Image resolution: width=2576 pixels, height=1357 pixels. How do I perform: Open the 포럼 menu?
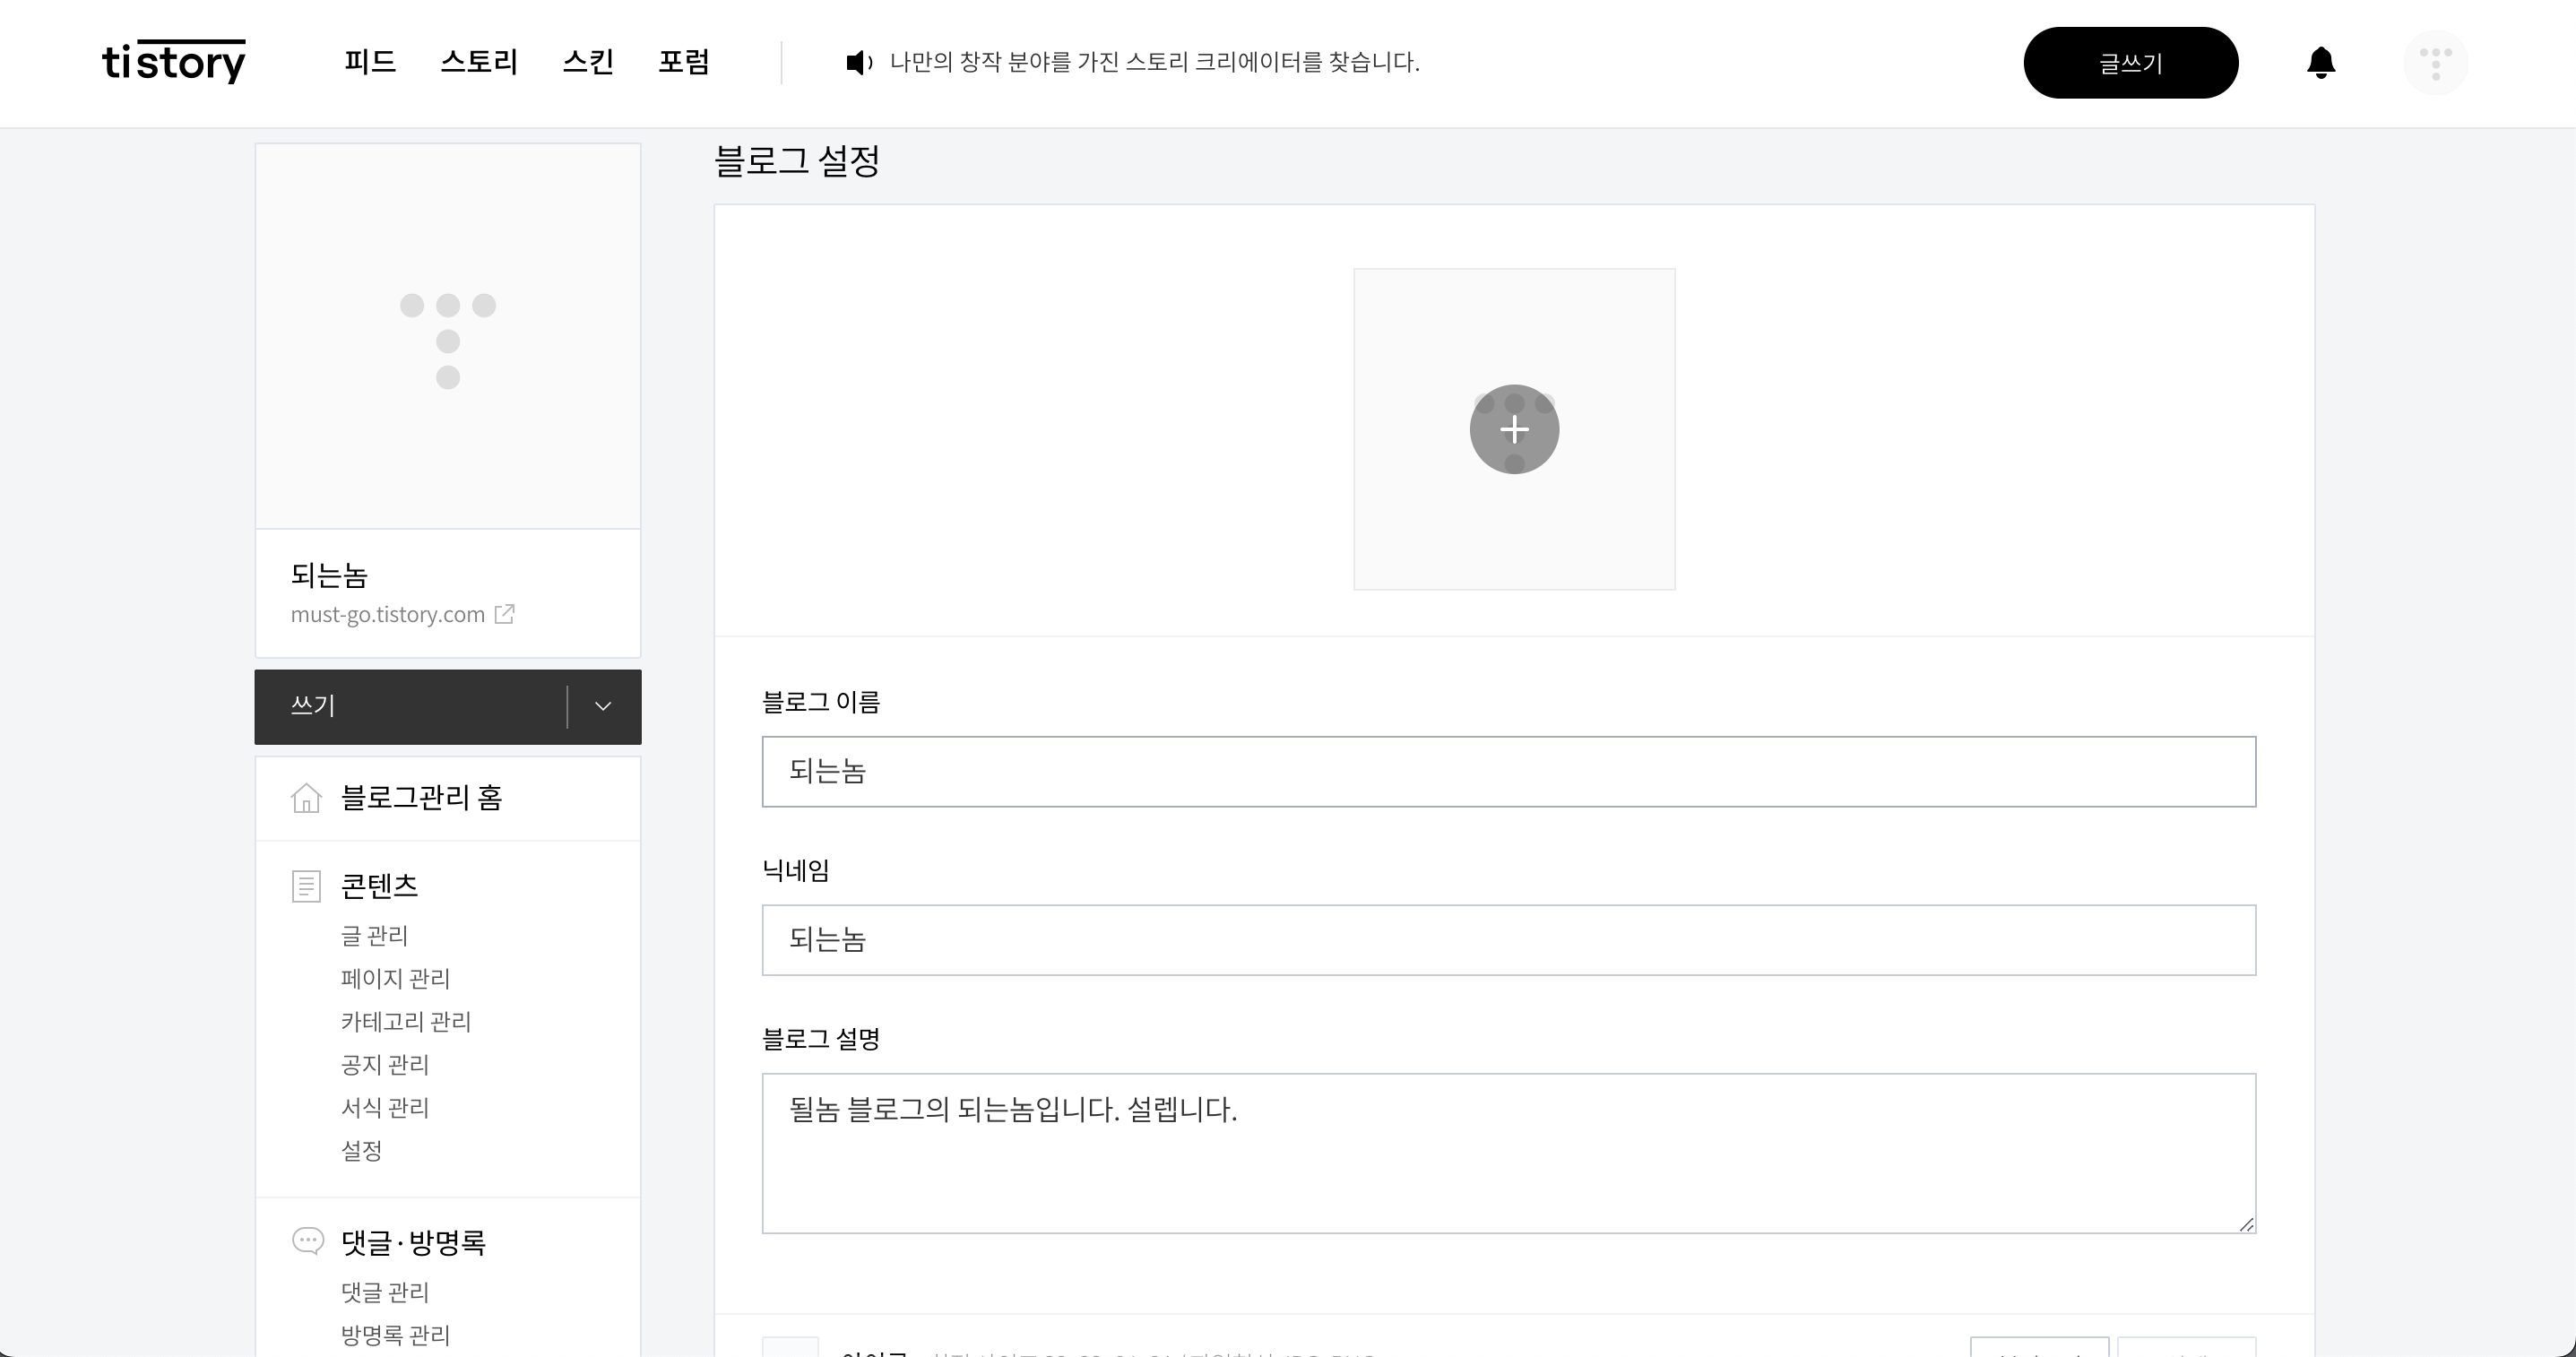(684, 62)
